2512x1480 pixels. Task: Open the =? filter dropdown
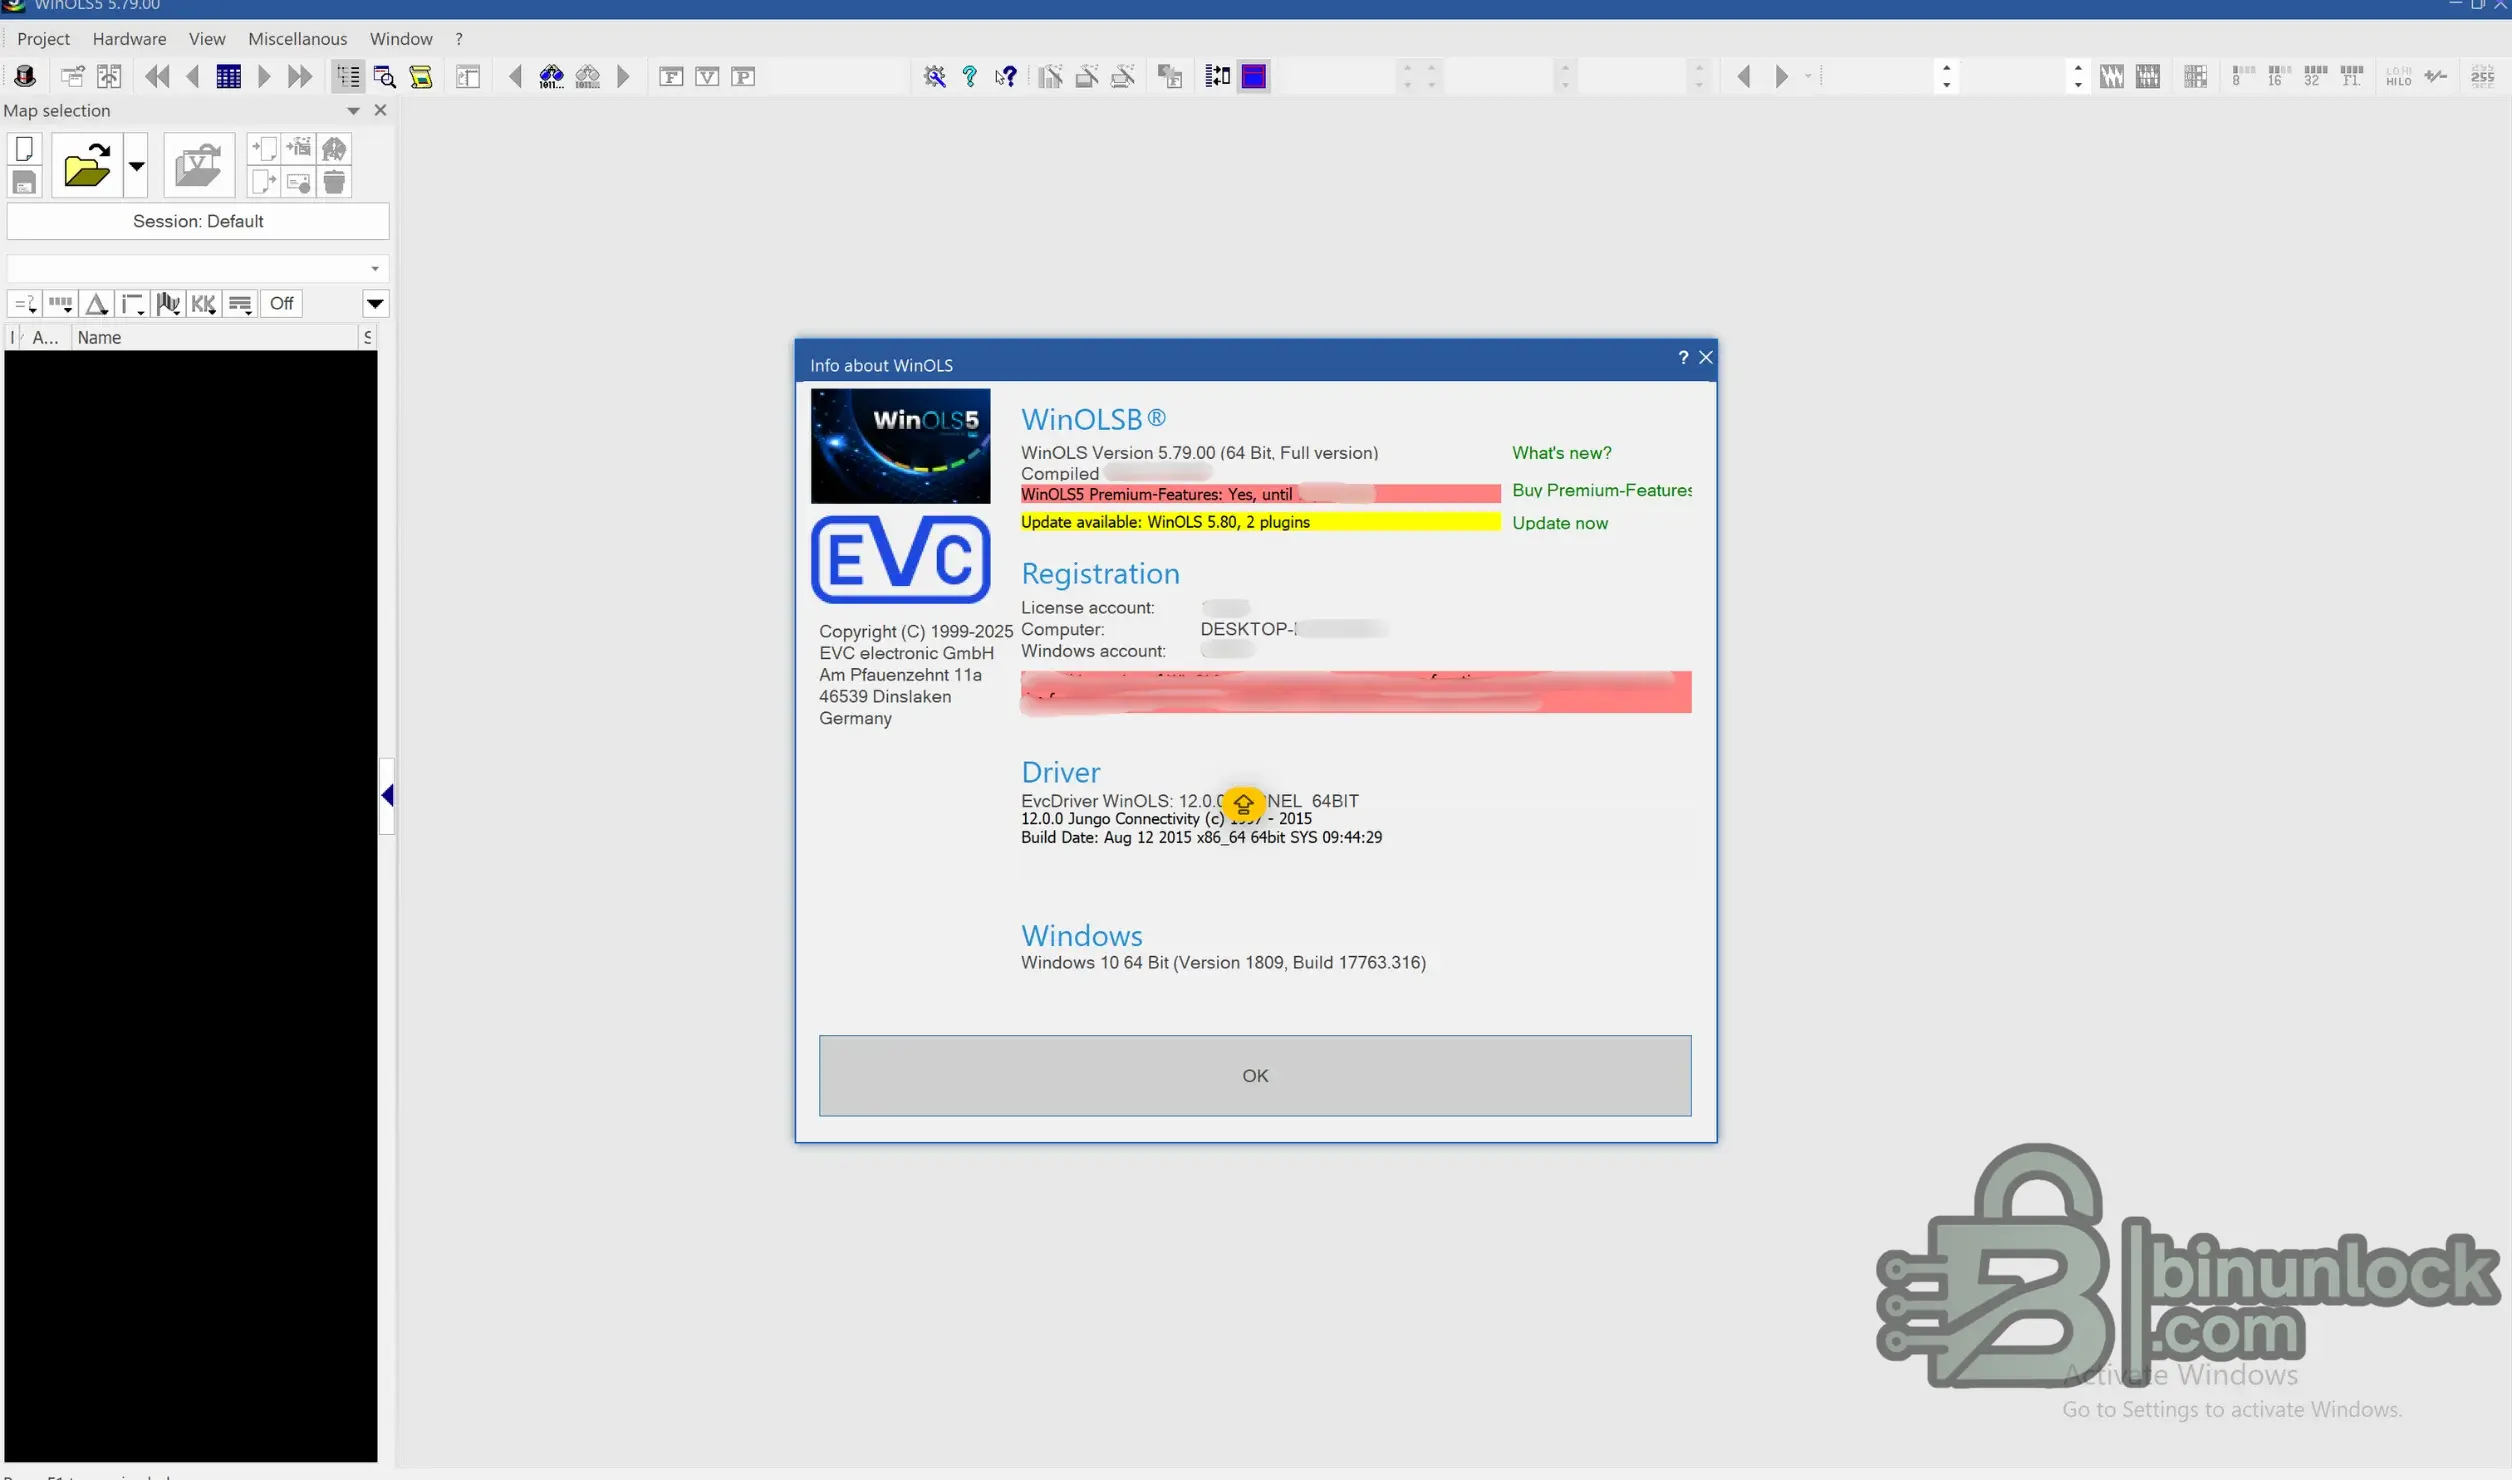[25, 304]
